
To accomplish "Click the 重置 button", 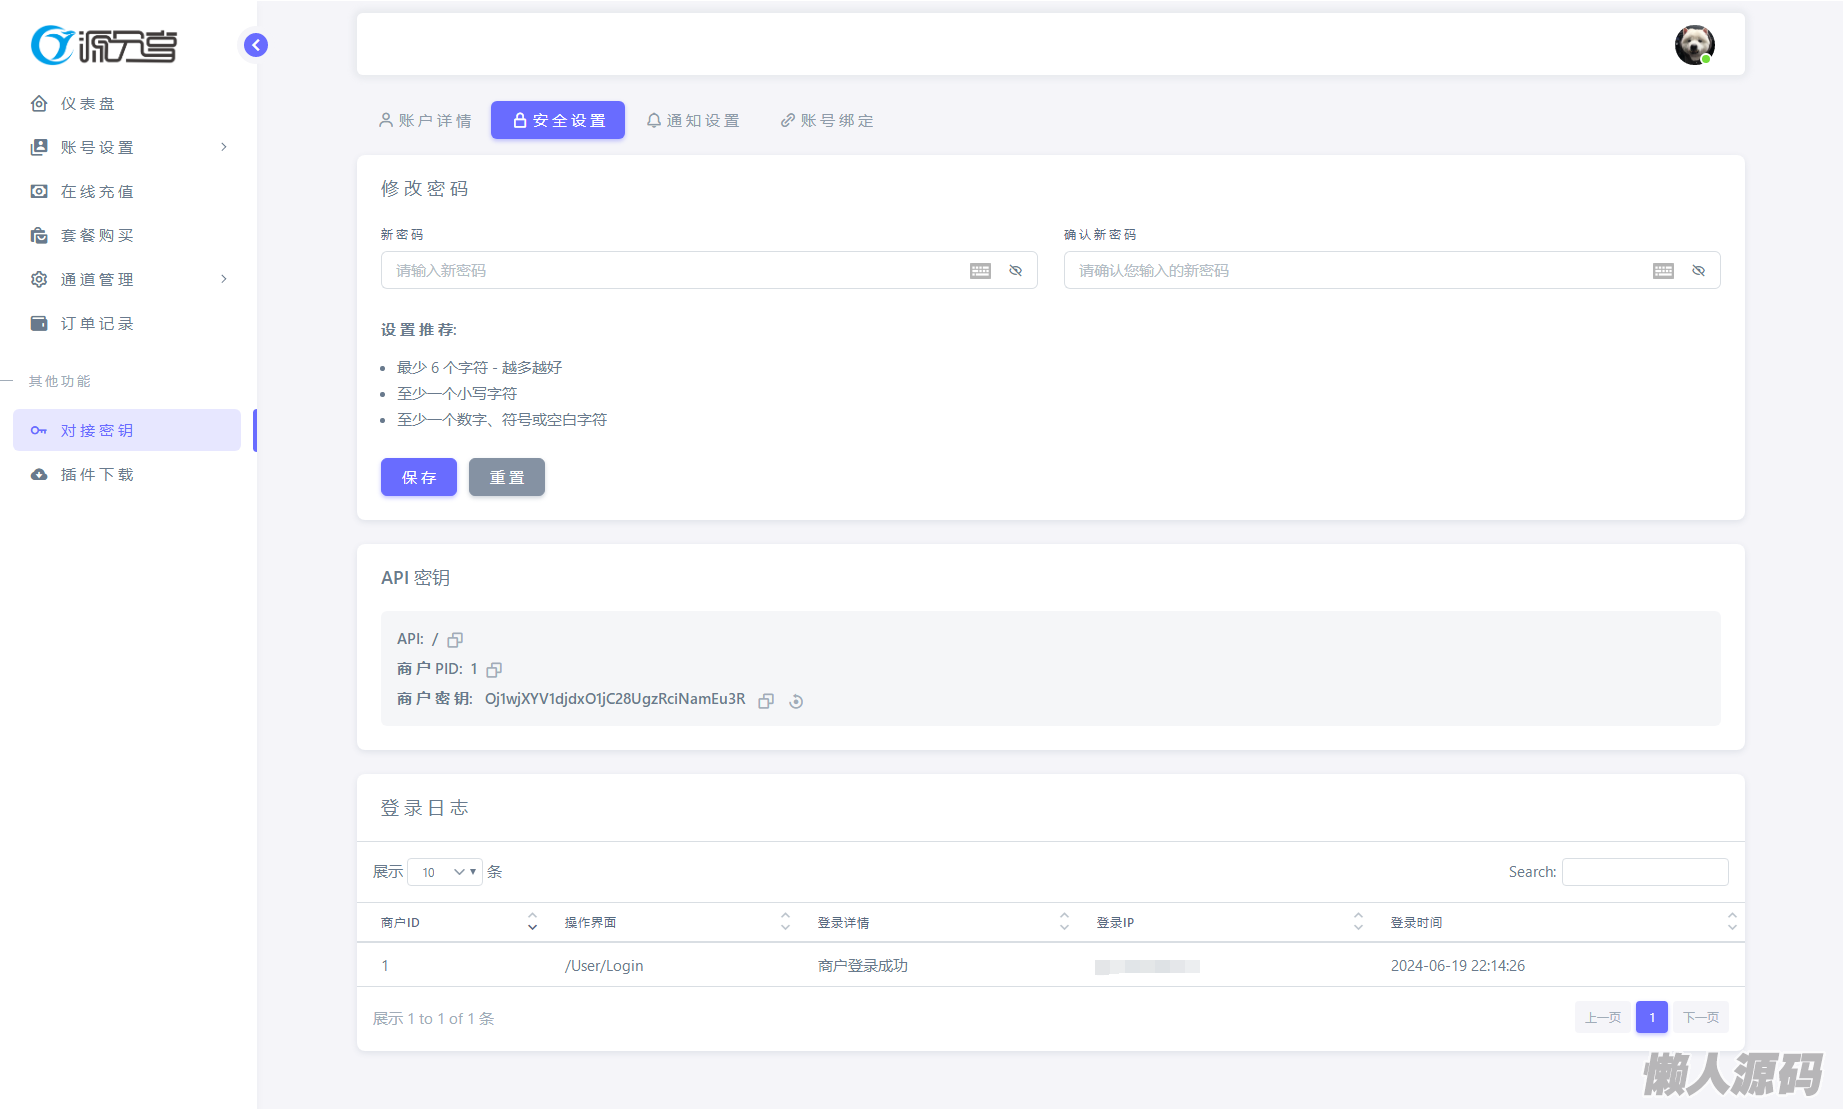I will pos(506,477).
